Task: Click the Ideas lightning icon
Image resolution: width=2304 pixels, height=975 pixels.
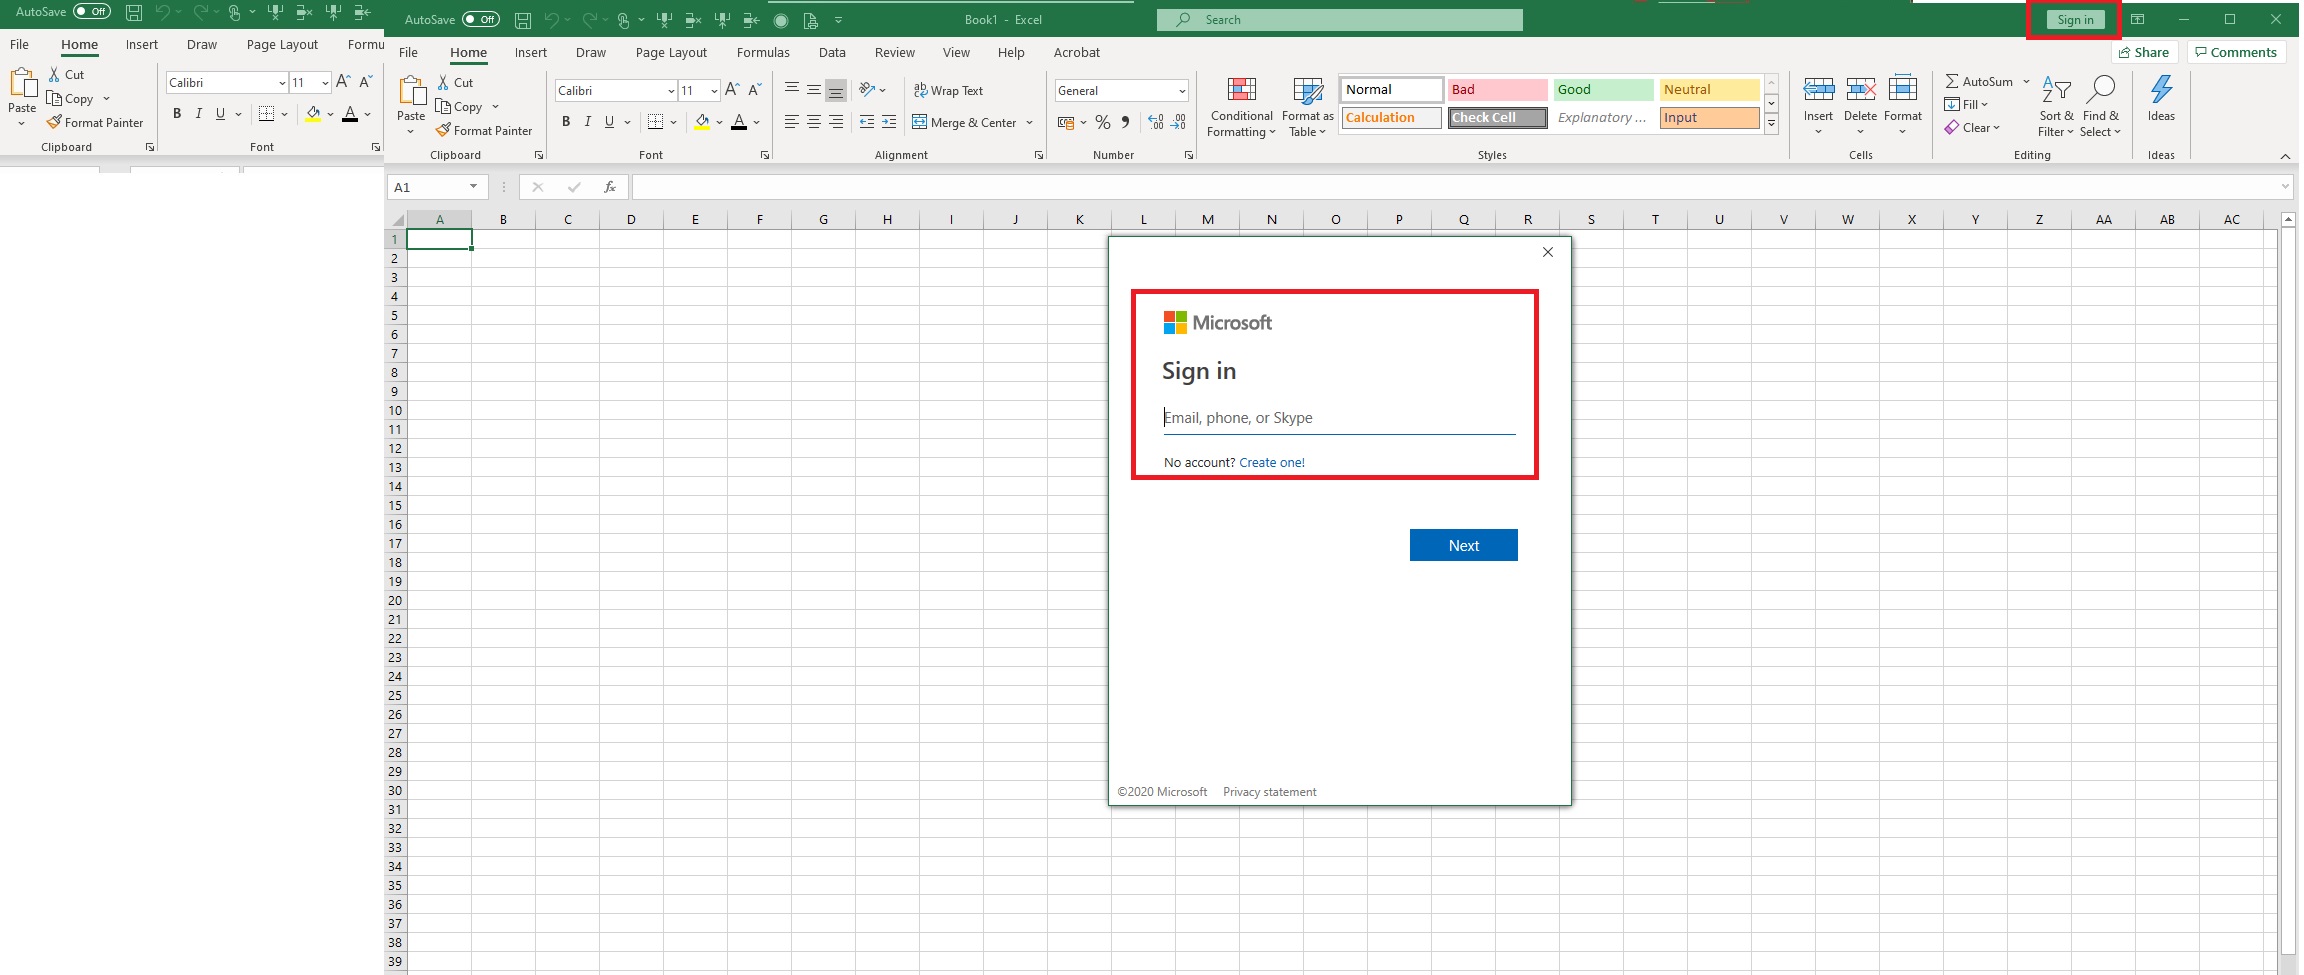Action: (x=2161, y=90)
